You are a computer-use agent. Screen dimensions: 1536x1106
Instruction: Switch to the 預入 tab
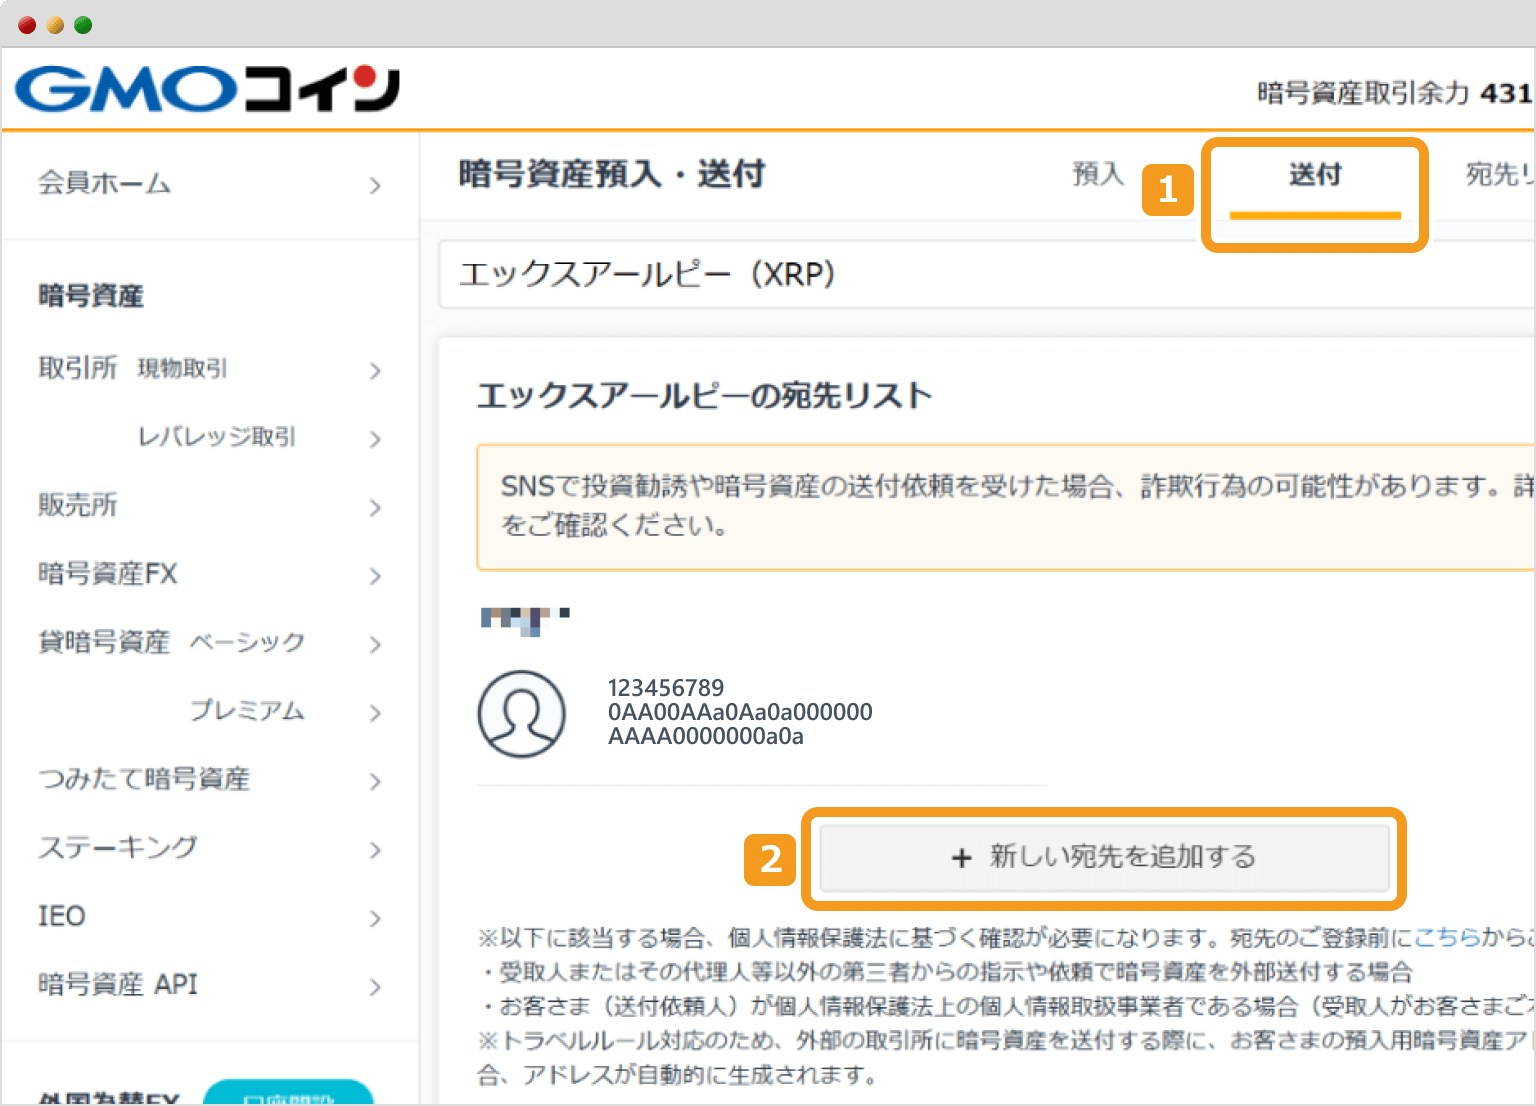(x=1098, y=174)
